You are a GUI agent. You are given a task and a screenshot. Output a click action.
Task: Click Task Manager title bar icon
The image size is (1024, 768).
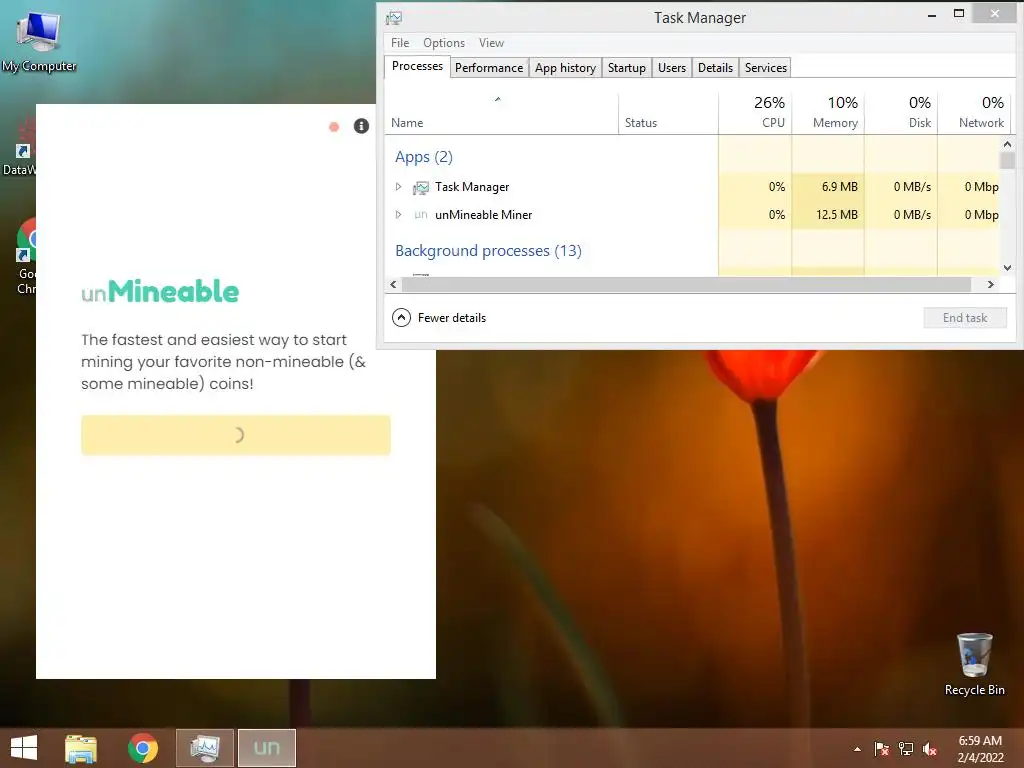tap(394, 18)
